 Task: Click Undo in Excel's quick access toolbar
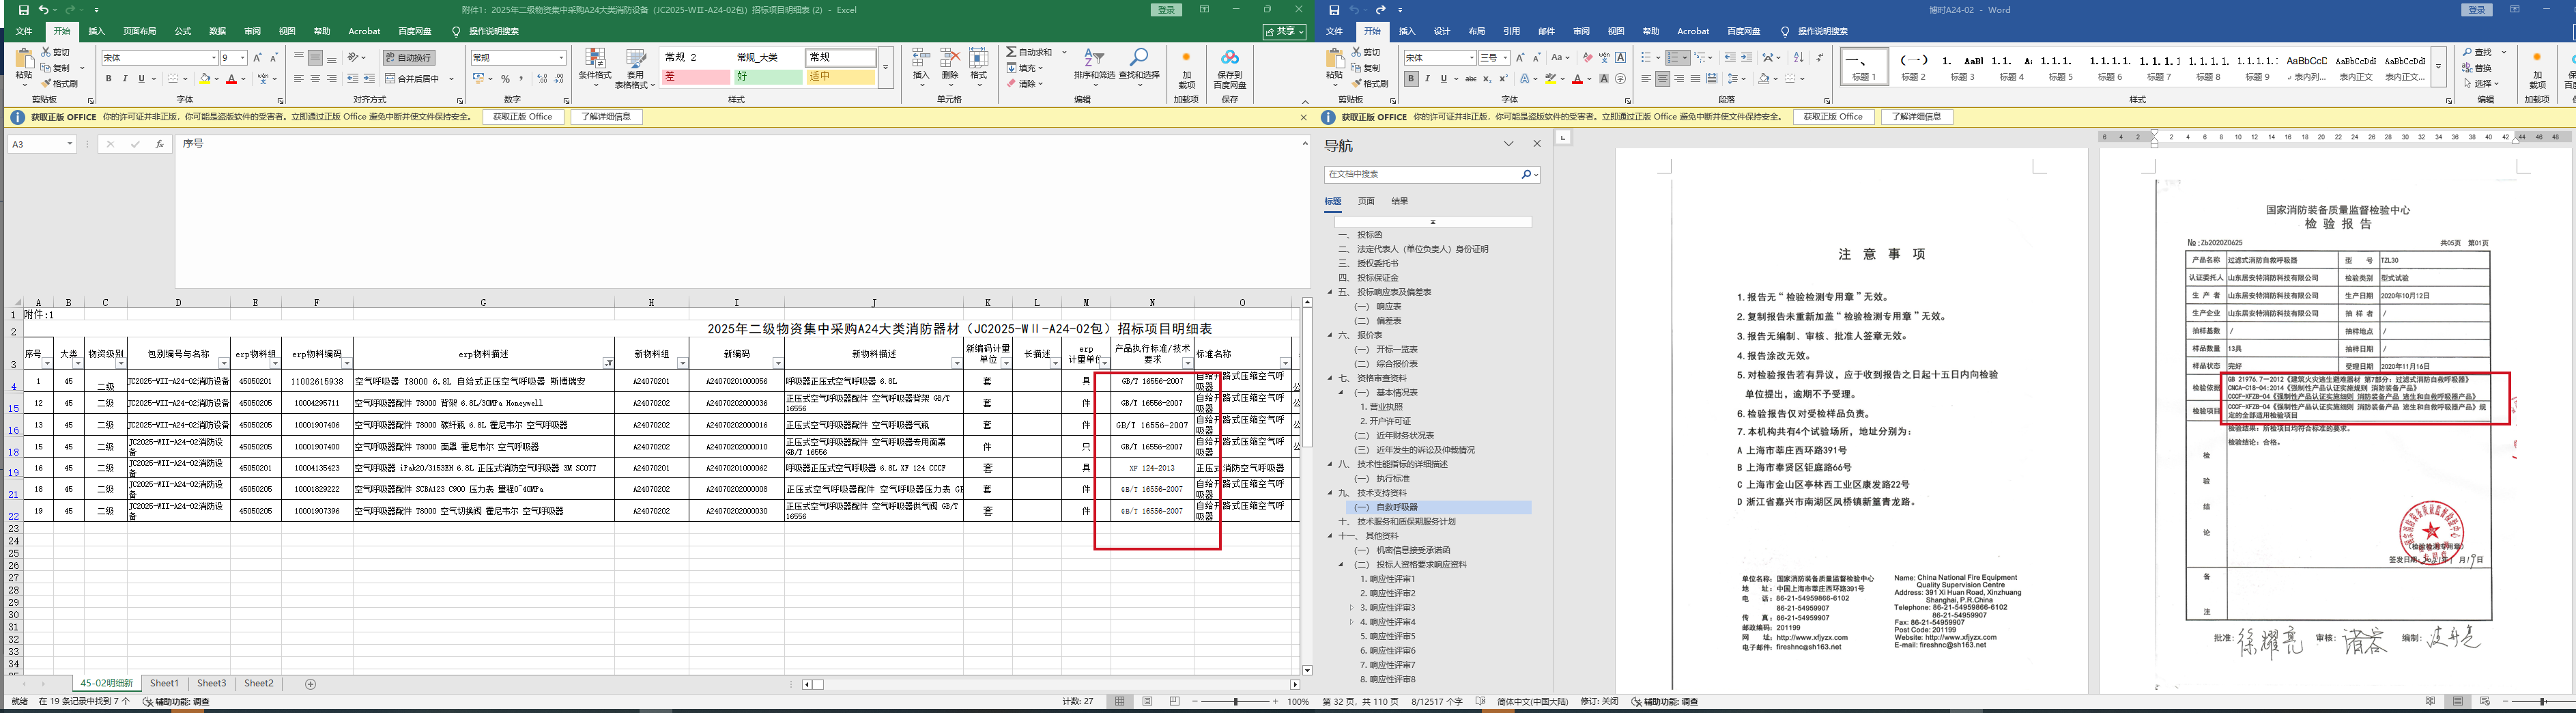coord(43,10)
